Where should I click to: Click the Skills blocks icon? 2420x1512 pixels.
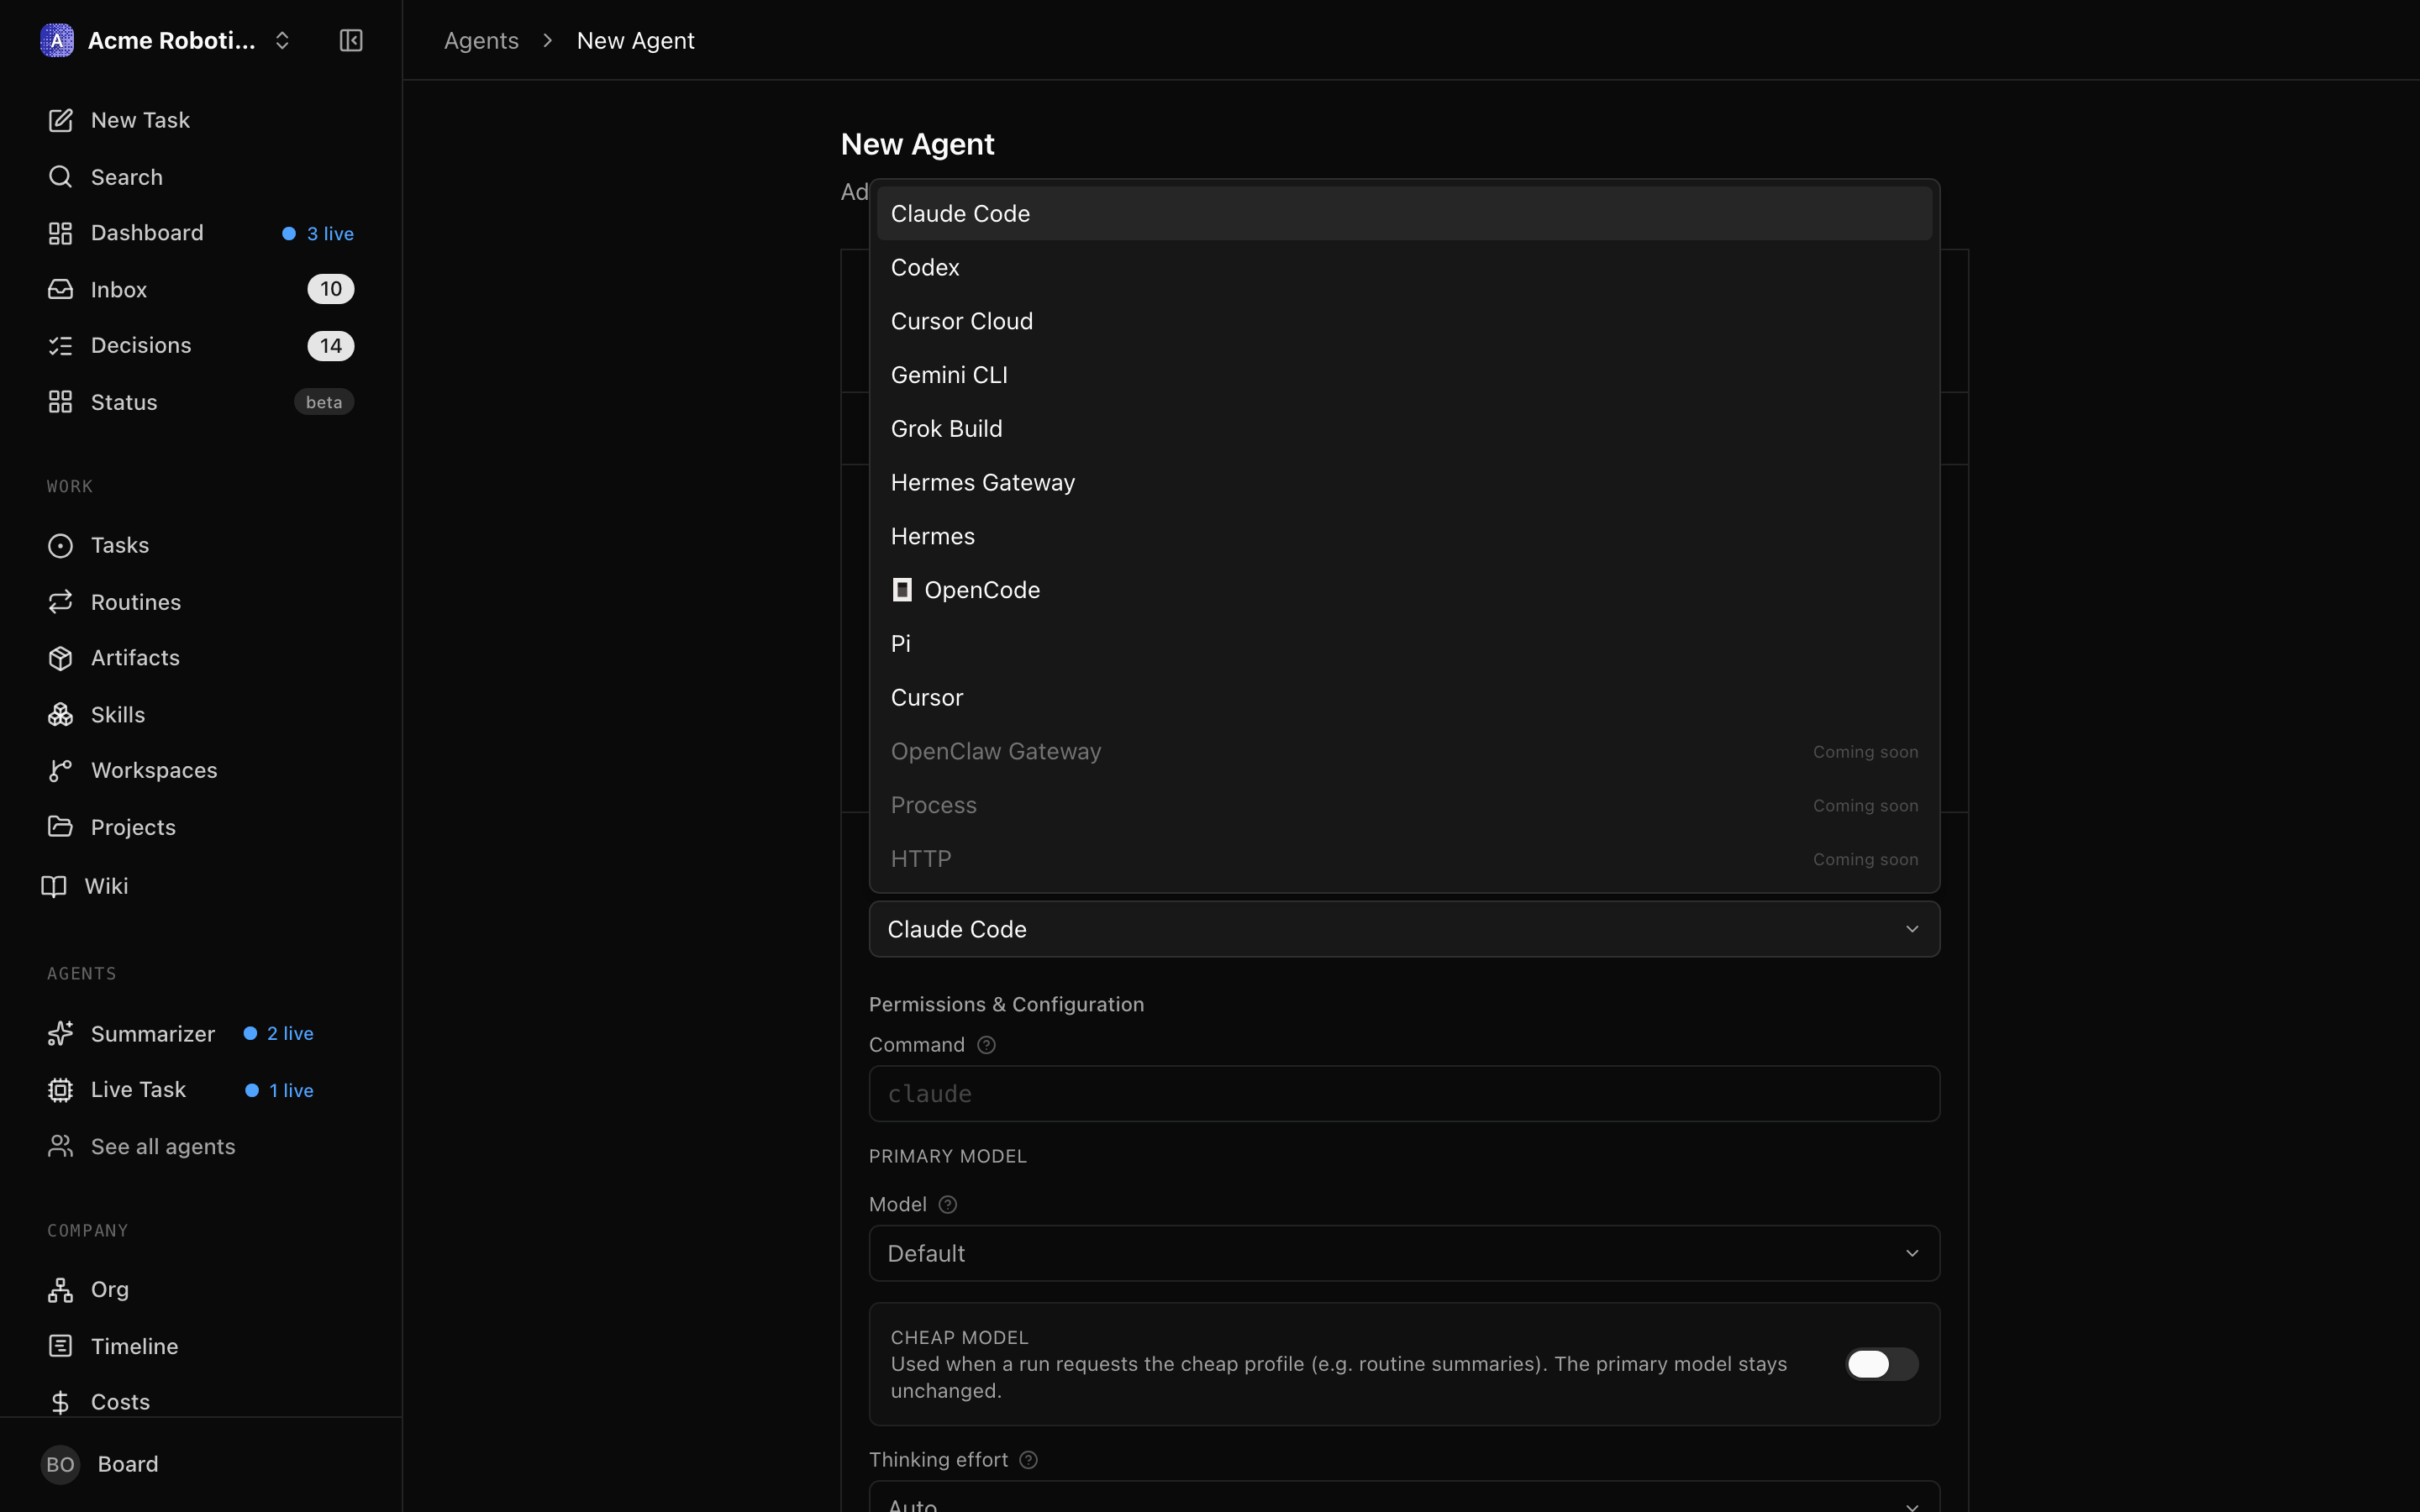(60, 714)
